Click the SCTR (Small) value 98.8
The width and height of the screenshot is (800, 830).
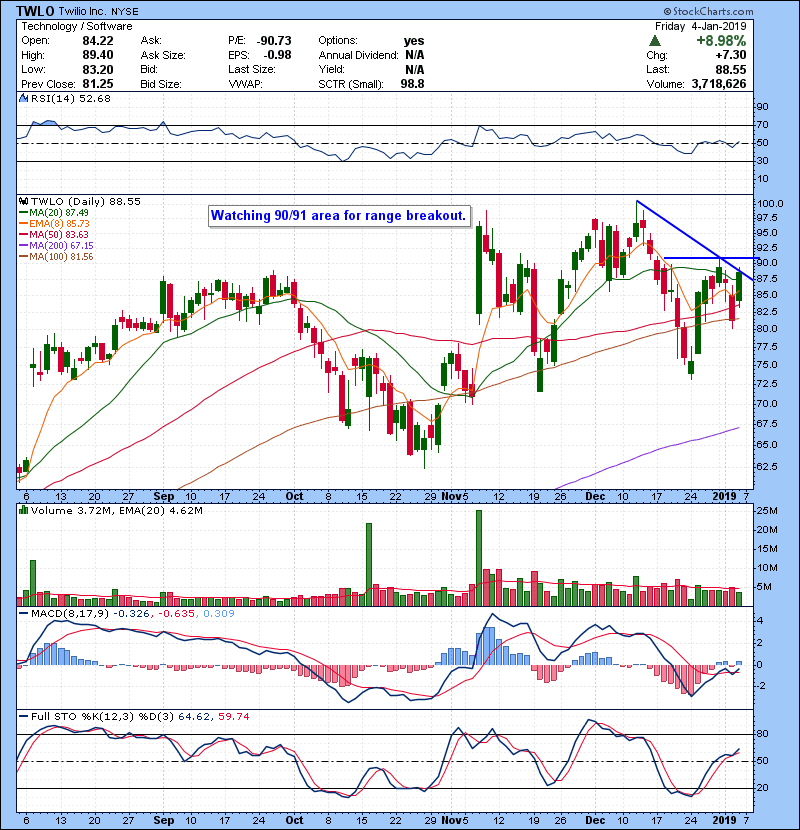point(412,84)
